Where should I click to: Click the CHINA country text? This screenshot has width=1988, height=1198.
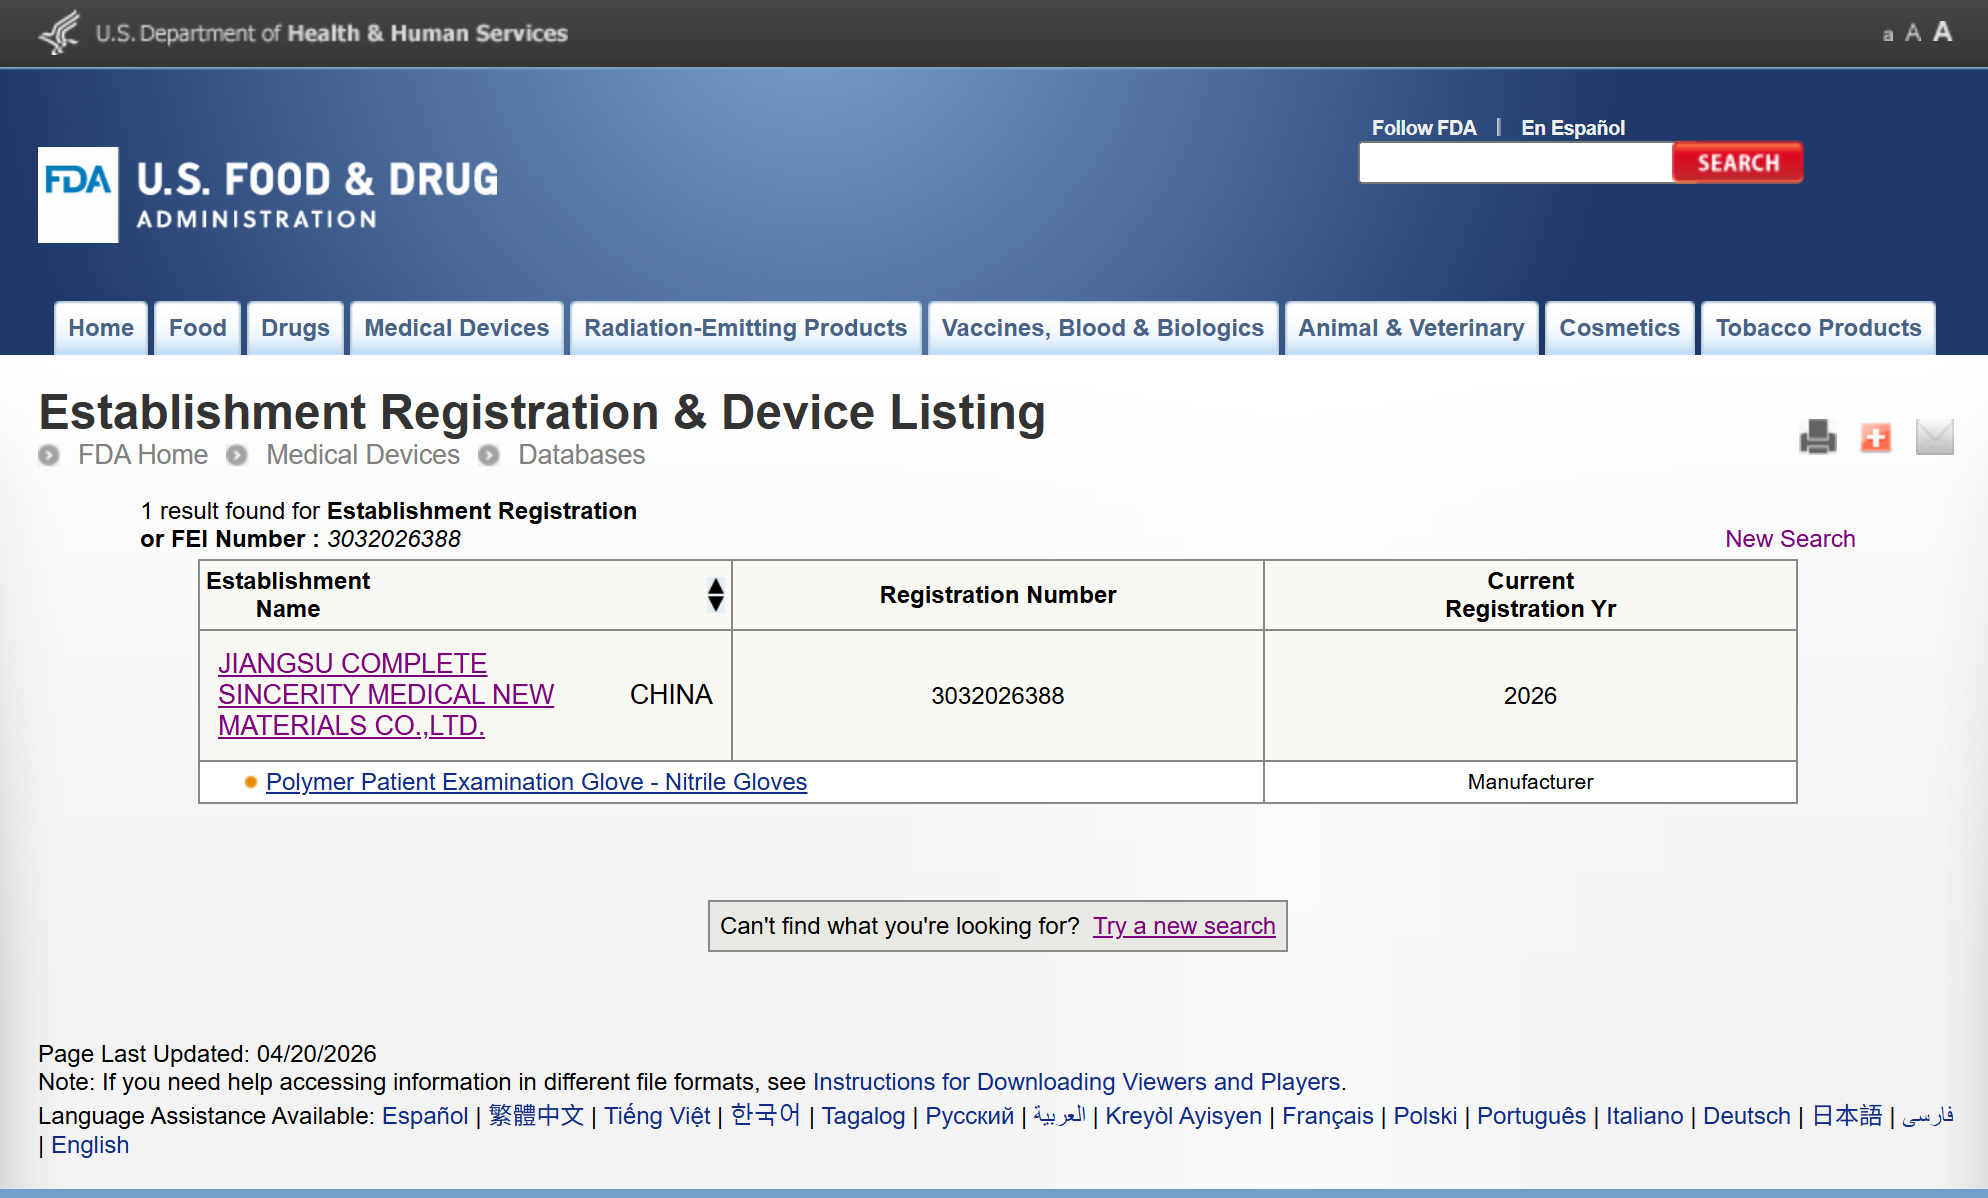pyautogui.click(x=671, y=695)
